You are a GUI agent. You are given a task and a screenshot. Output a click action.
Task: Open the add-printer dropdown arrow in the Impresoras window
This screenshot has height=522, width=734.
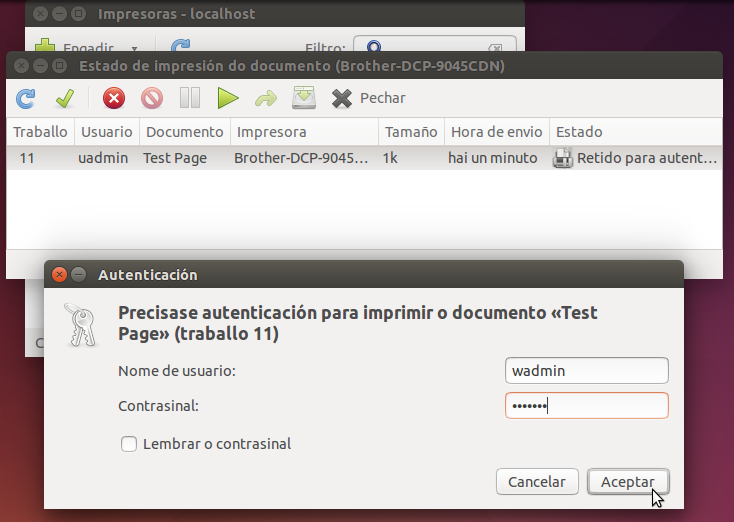[134, 48]
